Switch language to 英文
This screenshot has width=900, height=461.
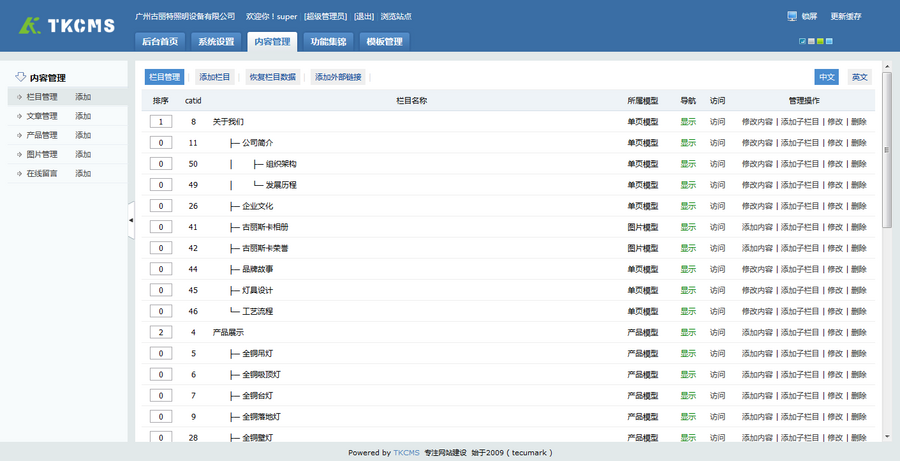point(860,77)
